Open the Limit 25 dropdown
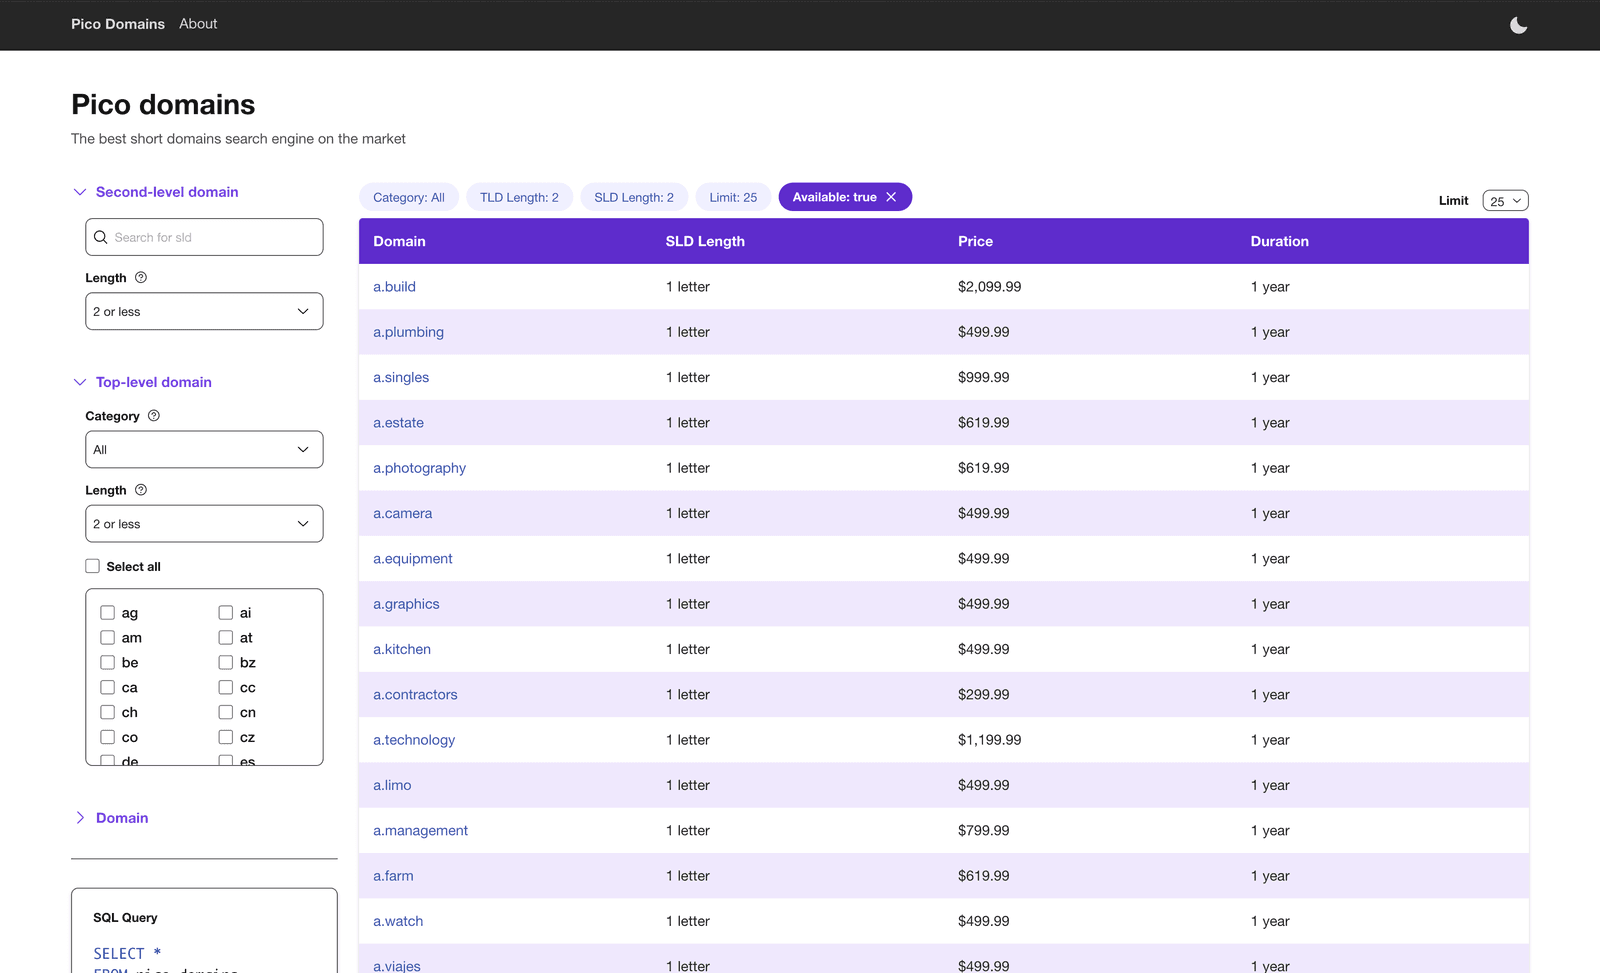1600x973 pixels. 1505,201
